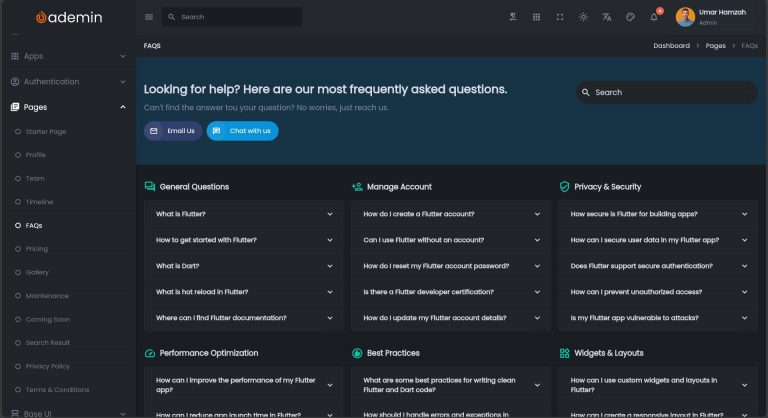Image resolution: width=768 pixels, height=418 pixels.
Task: Expand "How can I use custom widgets" question
Action: 658,385
